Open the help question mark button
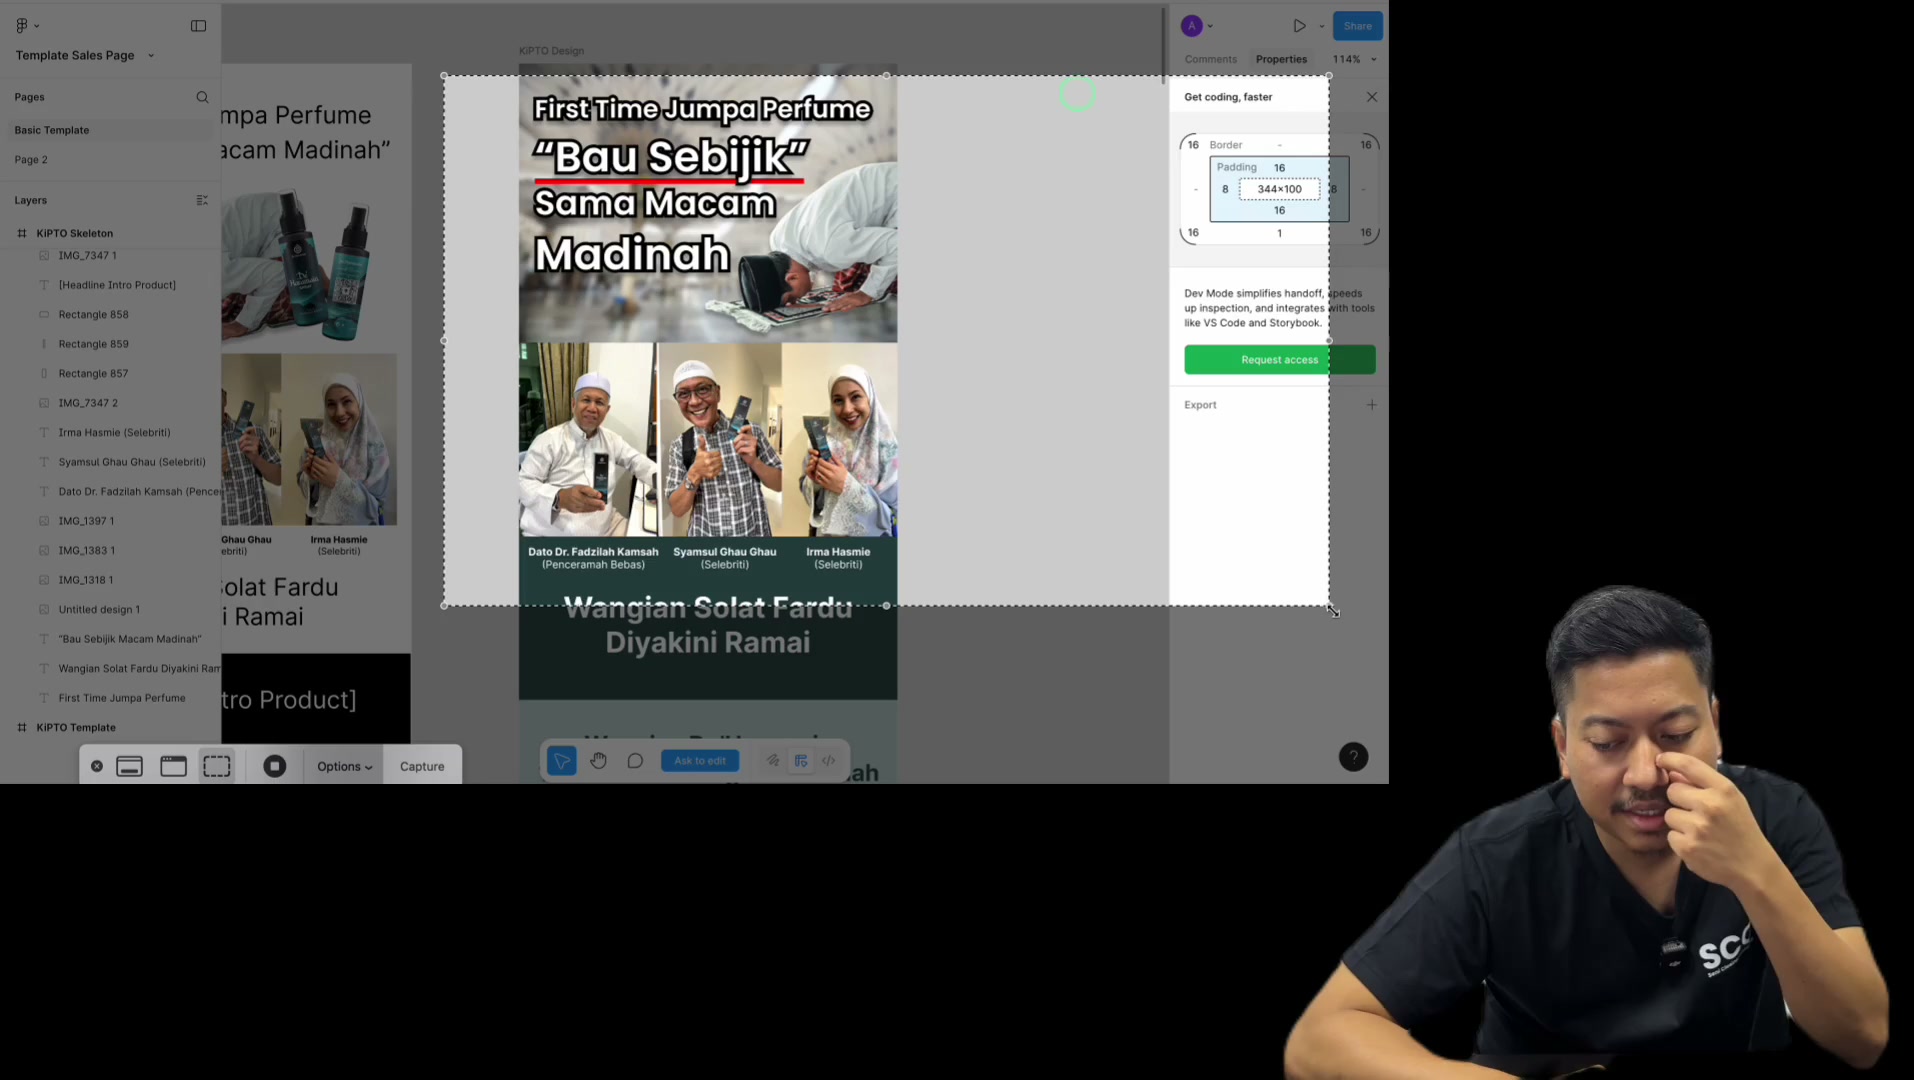 [x=1353, y=757]
